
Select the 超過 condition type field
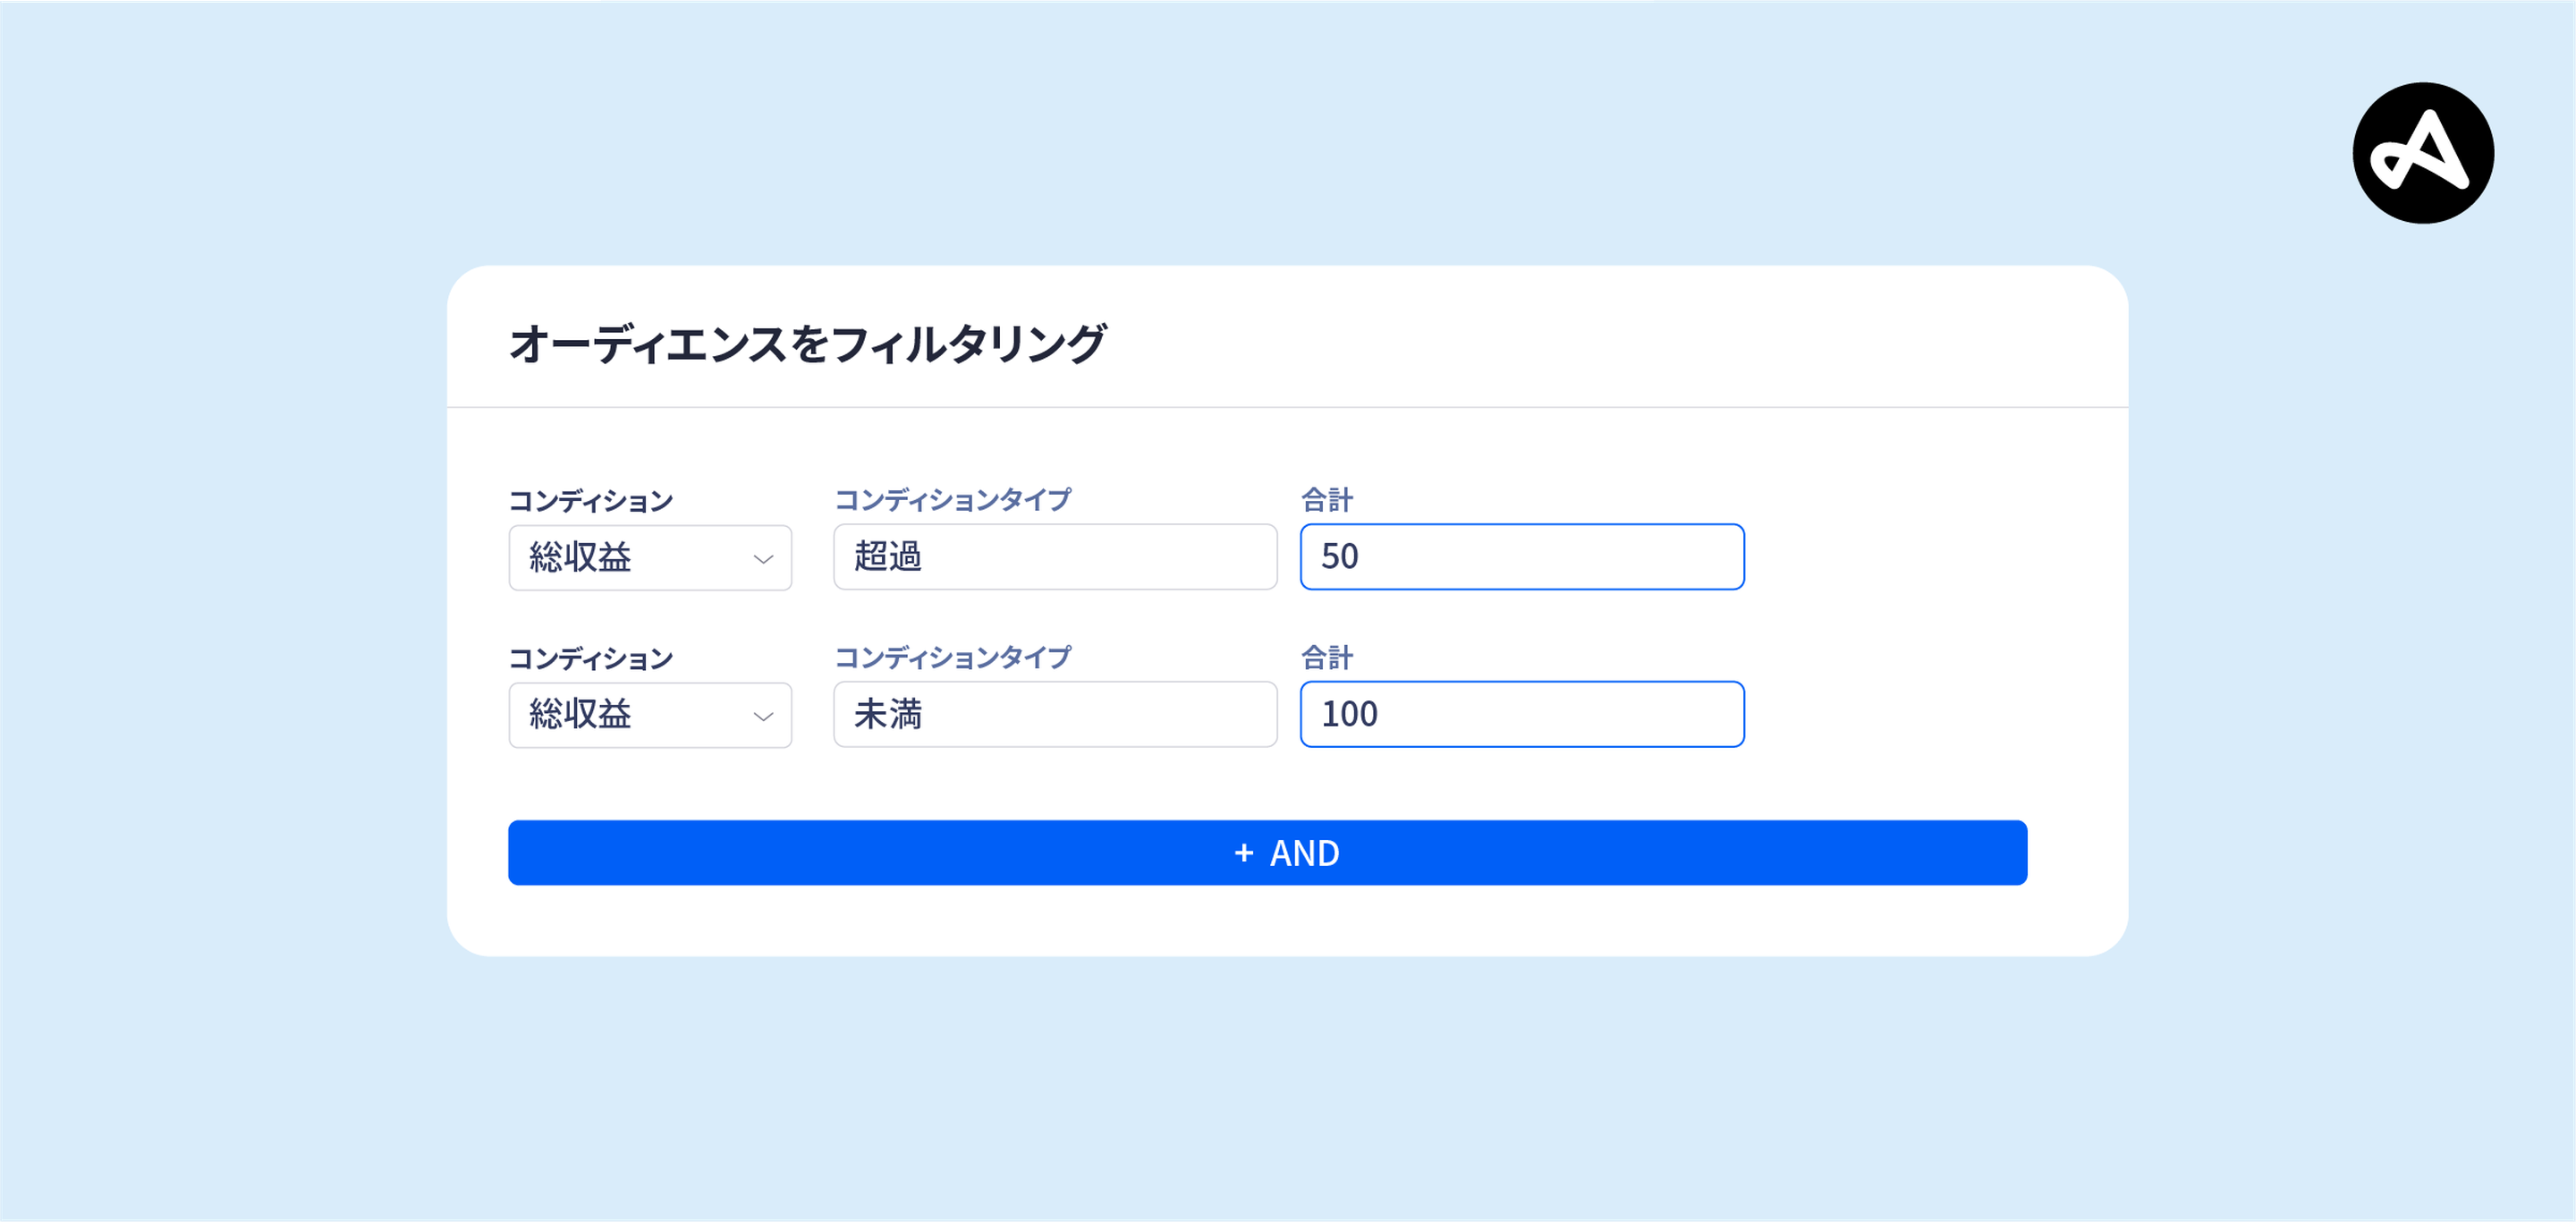[1055, 557]
